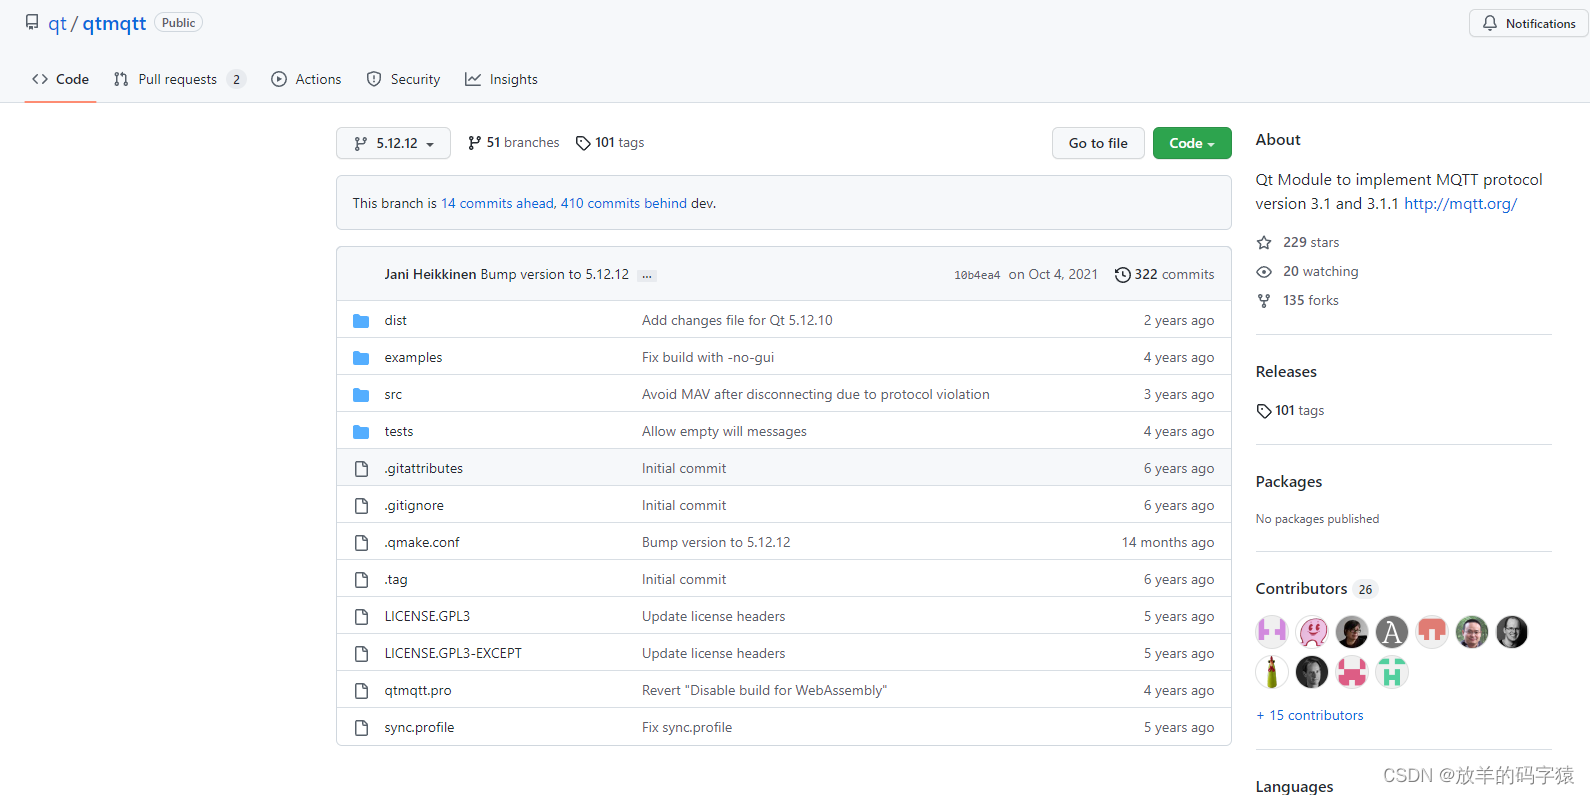Open the sync.profile file
Screen dimensions: 1590x795
pyautogui.click(x=419, y=728)
